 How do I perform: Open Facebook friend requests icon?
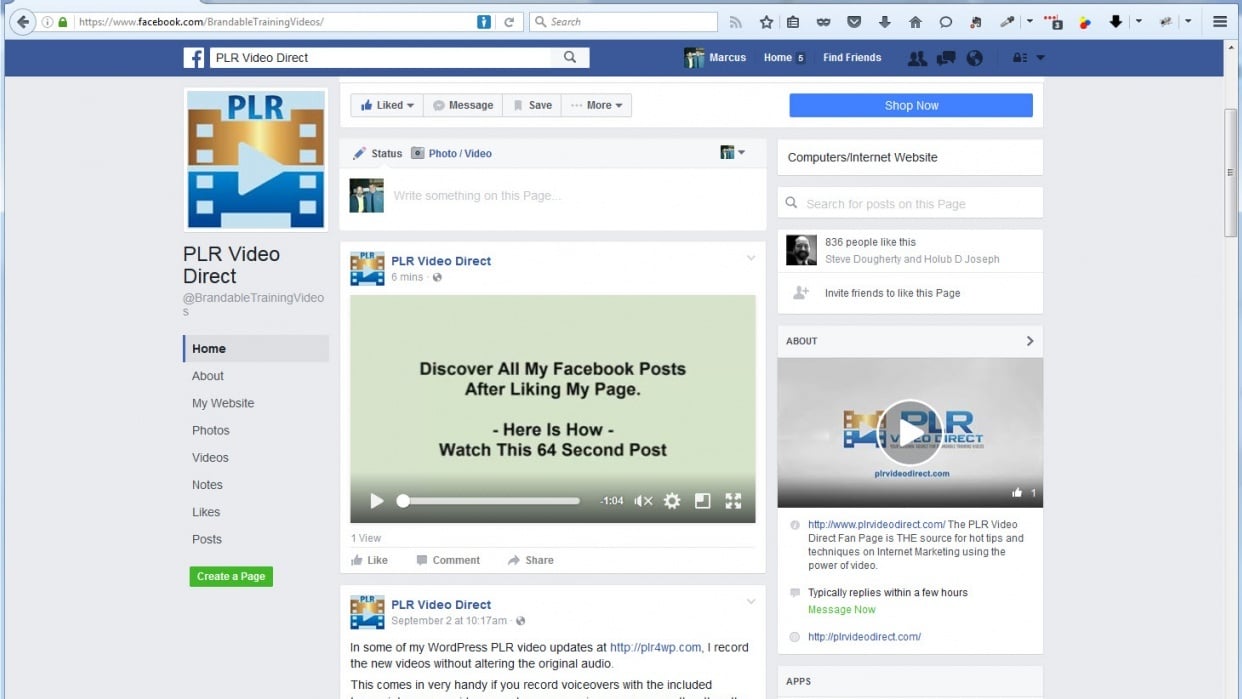point(916,58)
